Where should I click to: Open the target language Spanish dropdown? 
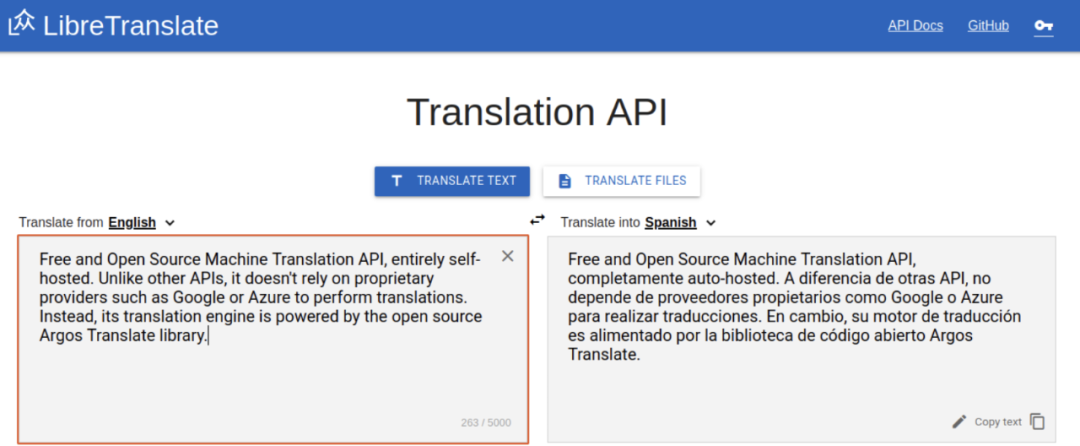tap(681, 222)
